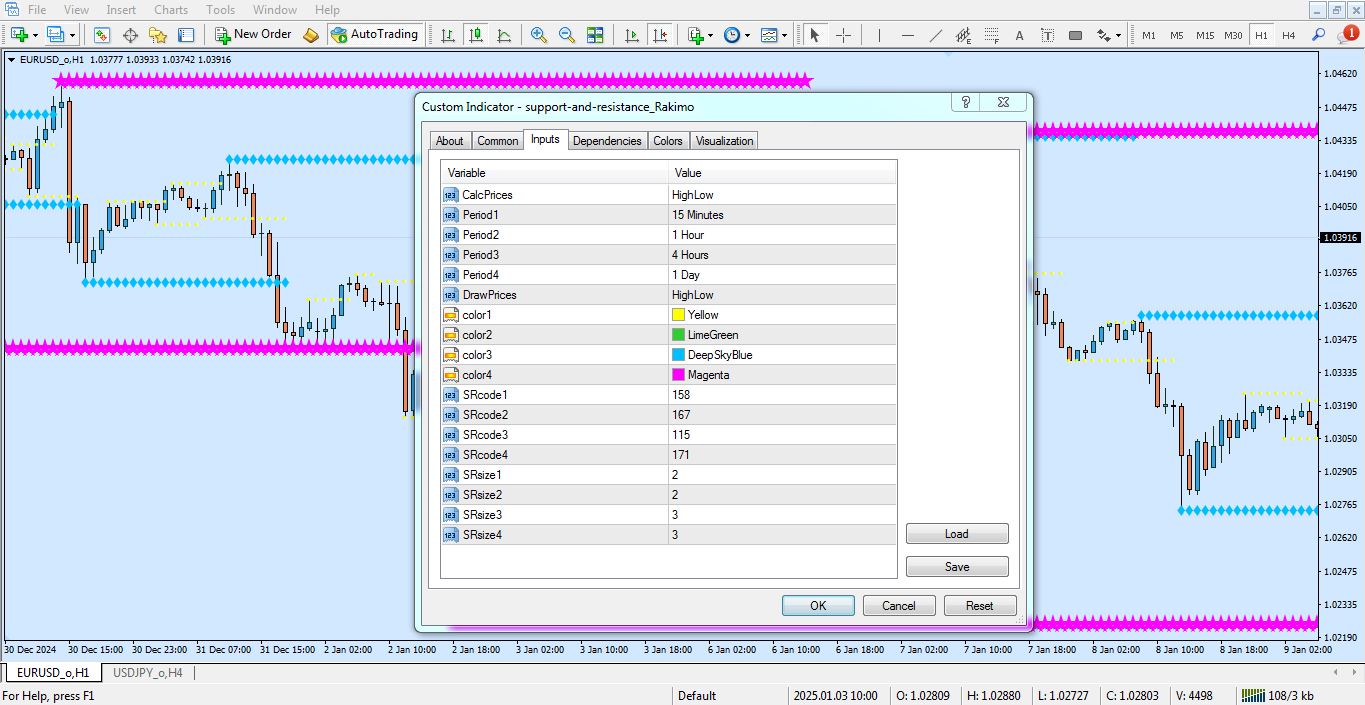This screenshot has width=1365, height=705.
Task: Open the Charts menu
Action: pos(170,9)
